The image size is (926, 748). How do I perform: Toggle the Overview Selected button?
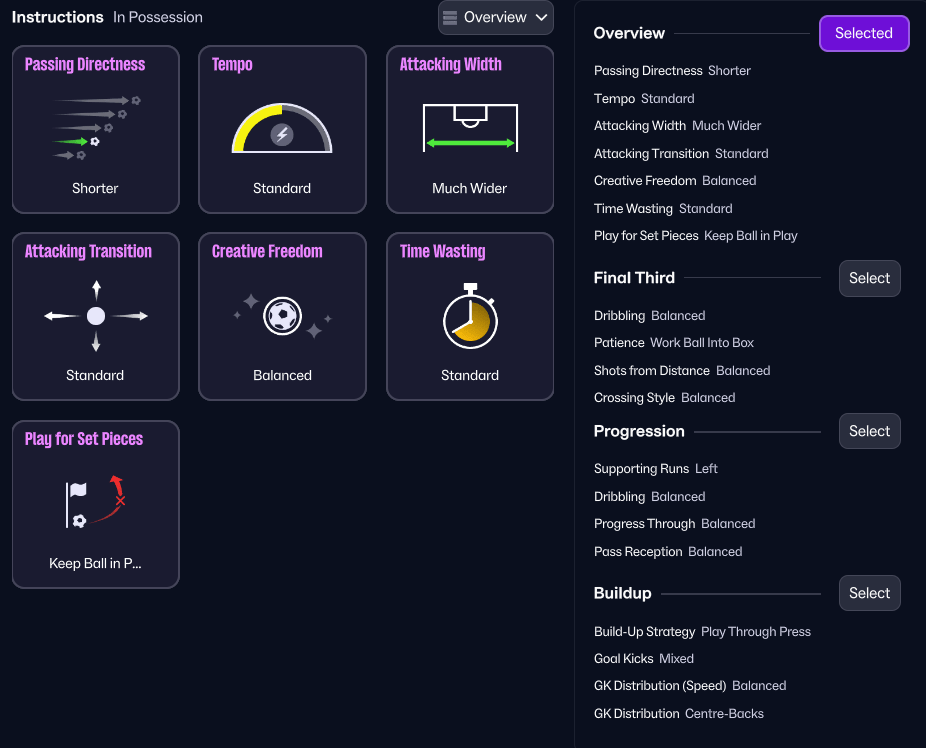pos(863,33)
